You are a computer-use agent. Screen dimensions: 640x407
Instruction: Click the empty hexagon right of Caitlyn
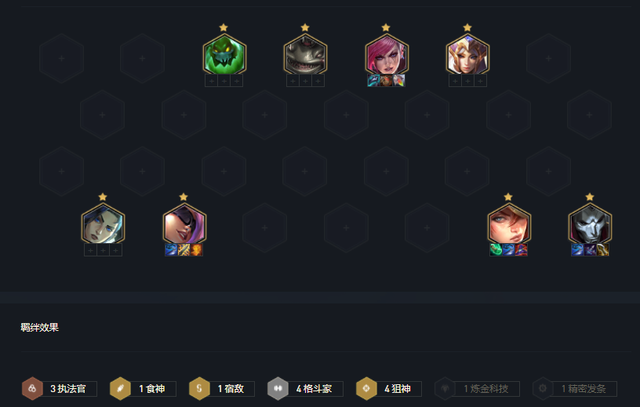(265, 228)
